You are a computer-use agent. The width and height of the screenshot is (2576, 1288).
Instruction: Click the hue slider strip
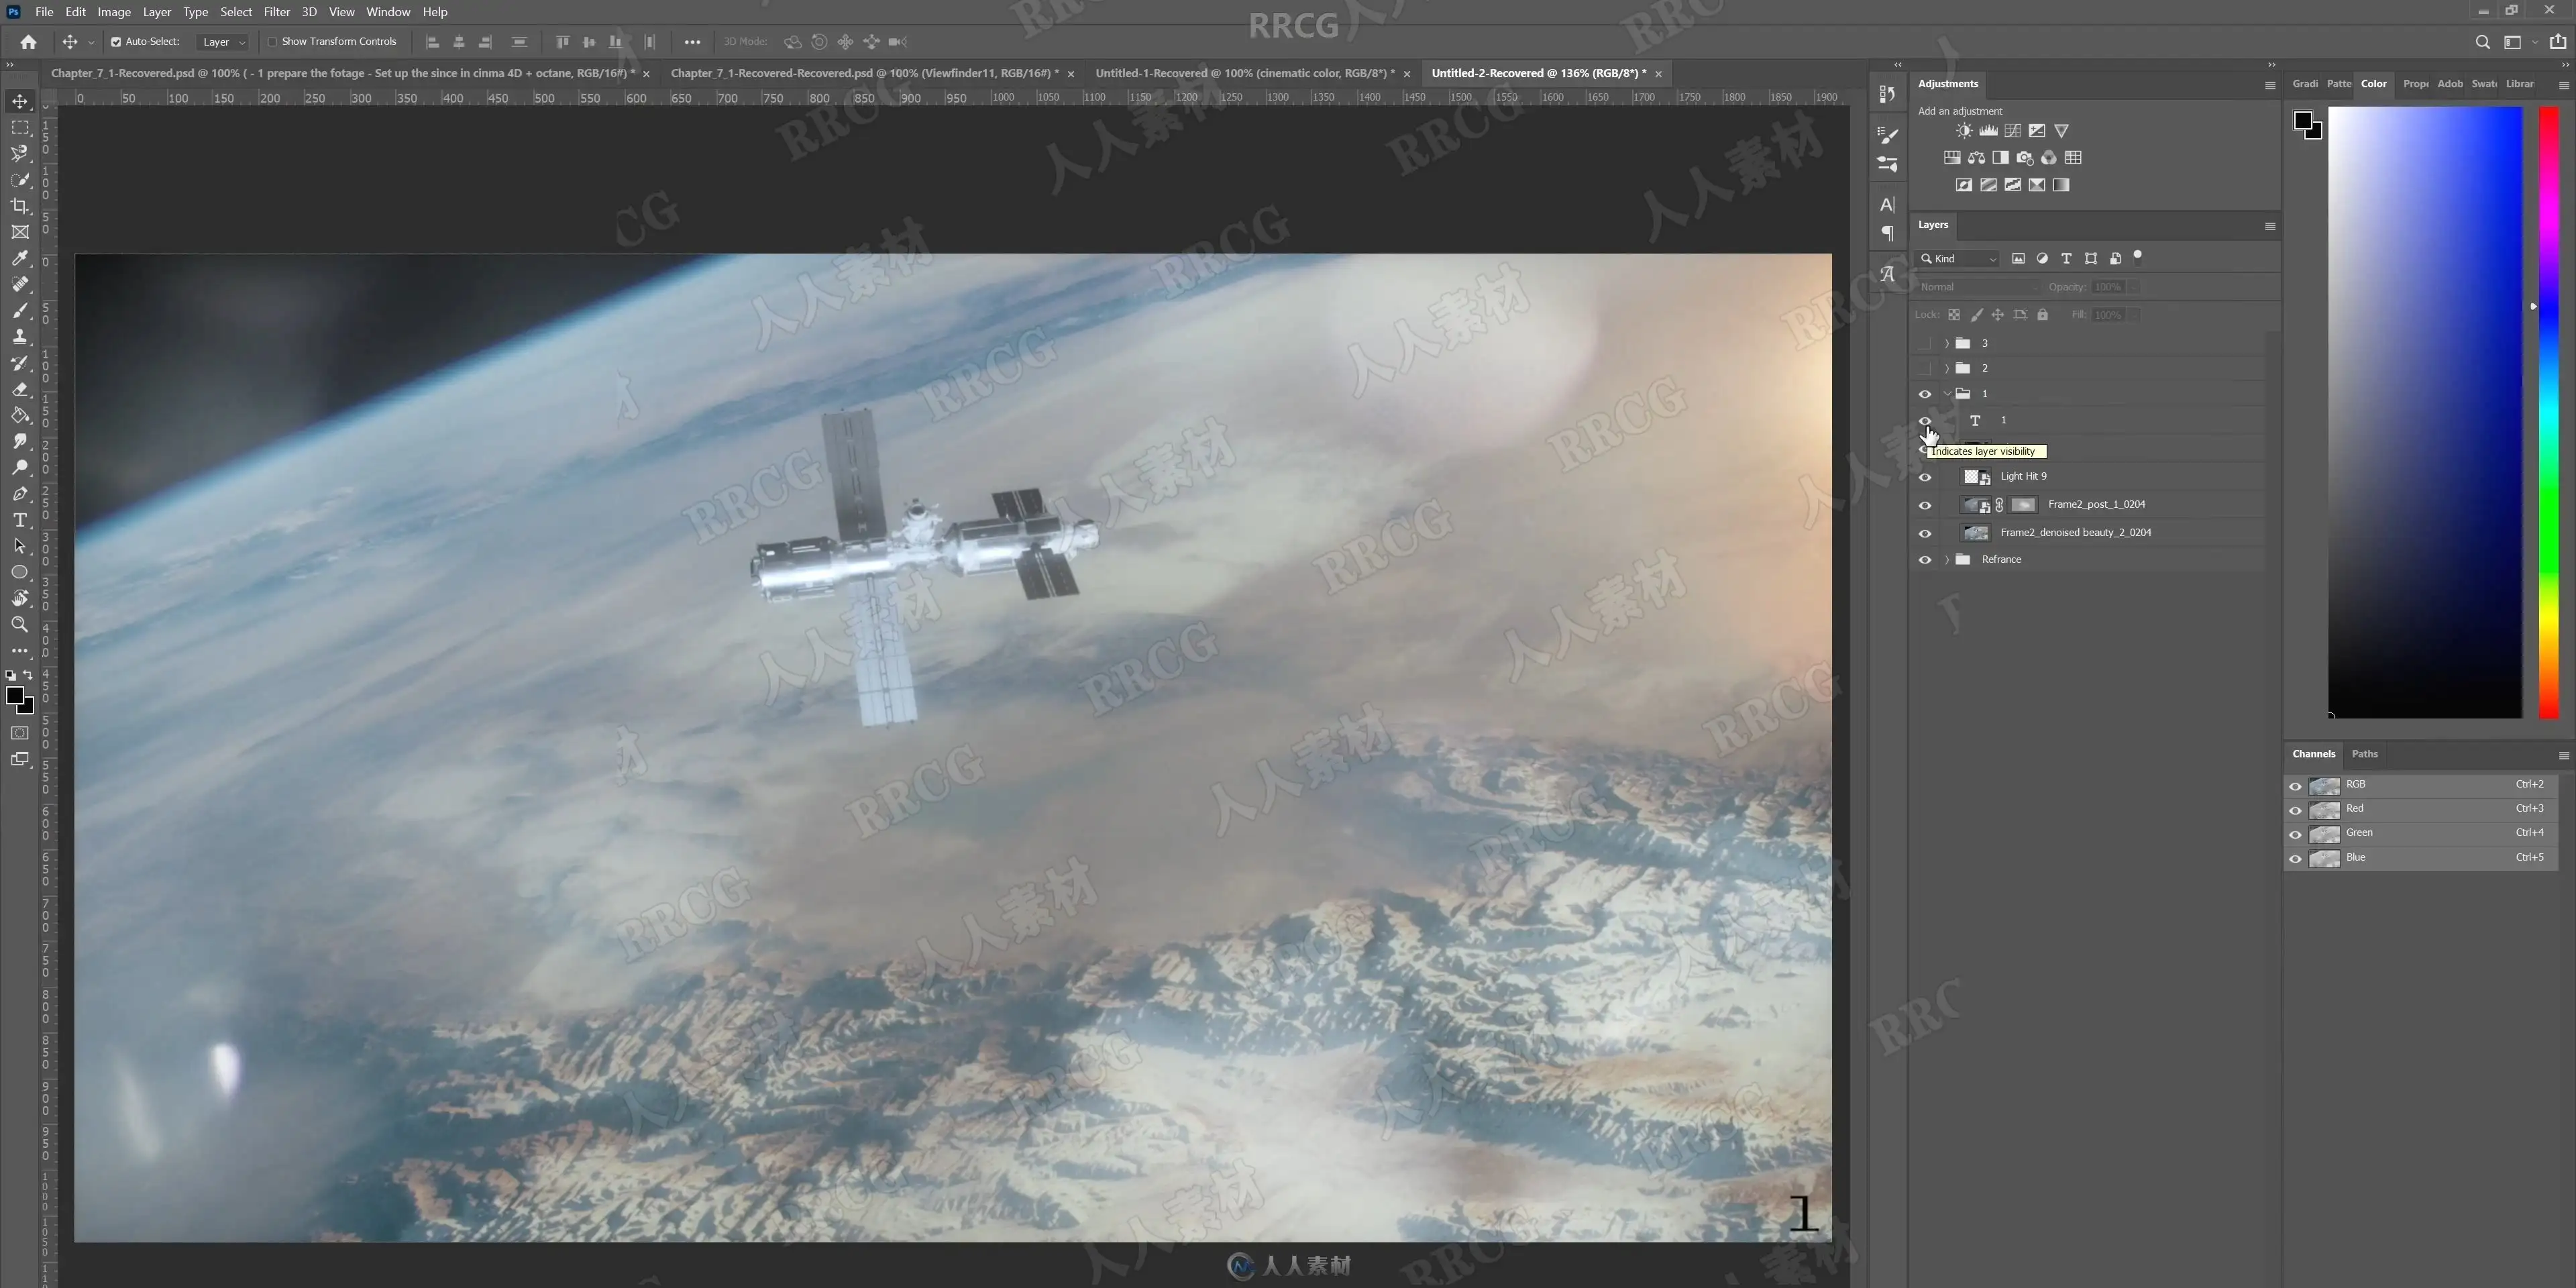pos(2549,412)
